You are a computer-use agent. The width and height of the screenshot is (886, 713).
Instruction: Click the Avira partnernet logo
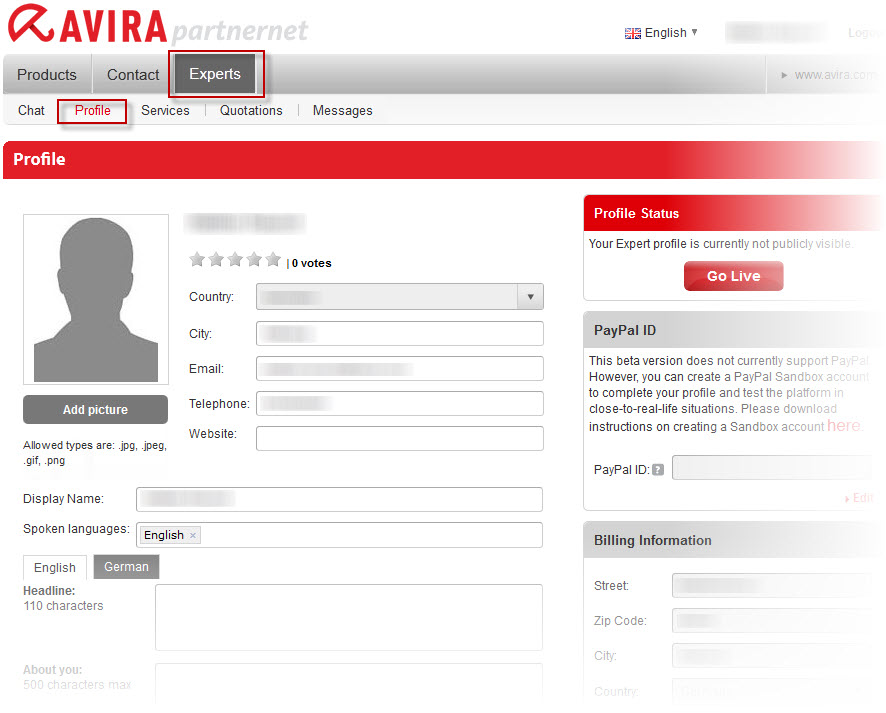158,25
